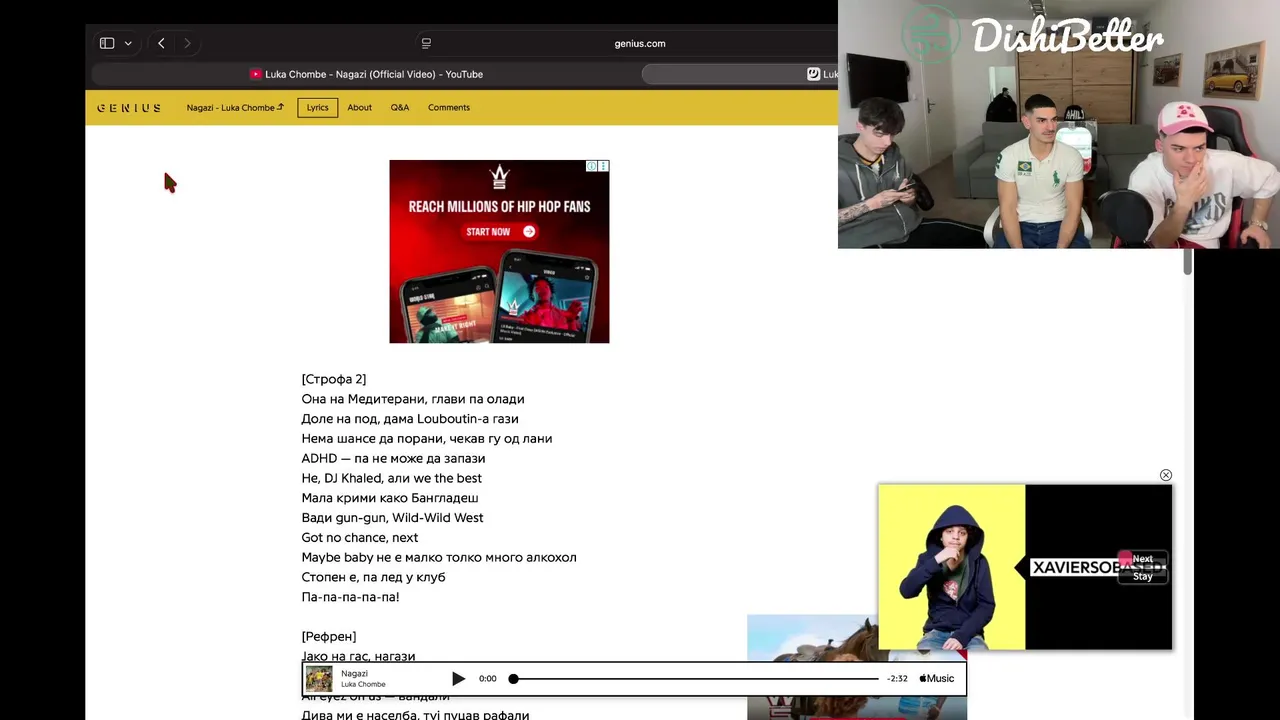
Task: Click the YouTube favicon on the tab
Action: (256, 74)
